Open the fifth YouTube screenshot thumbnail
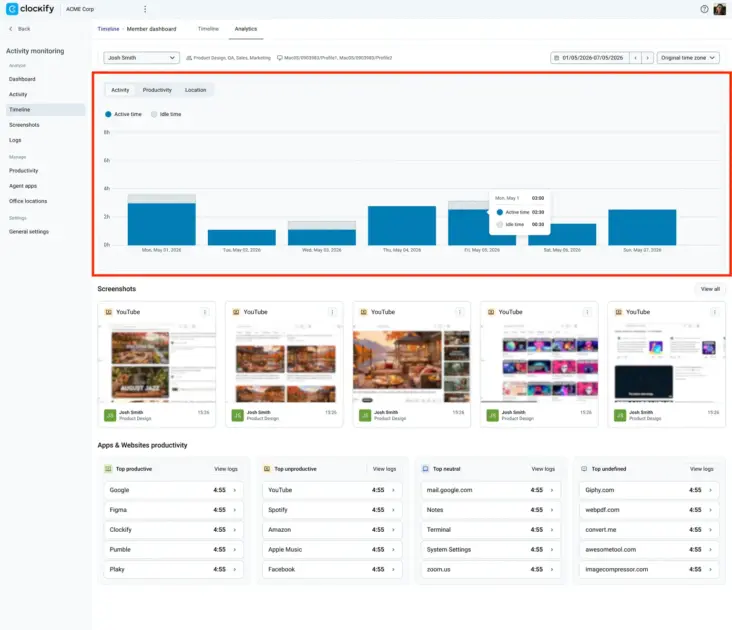732x630 pixels. tap(667, 363)
